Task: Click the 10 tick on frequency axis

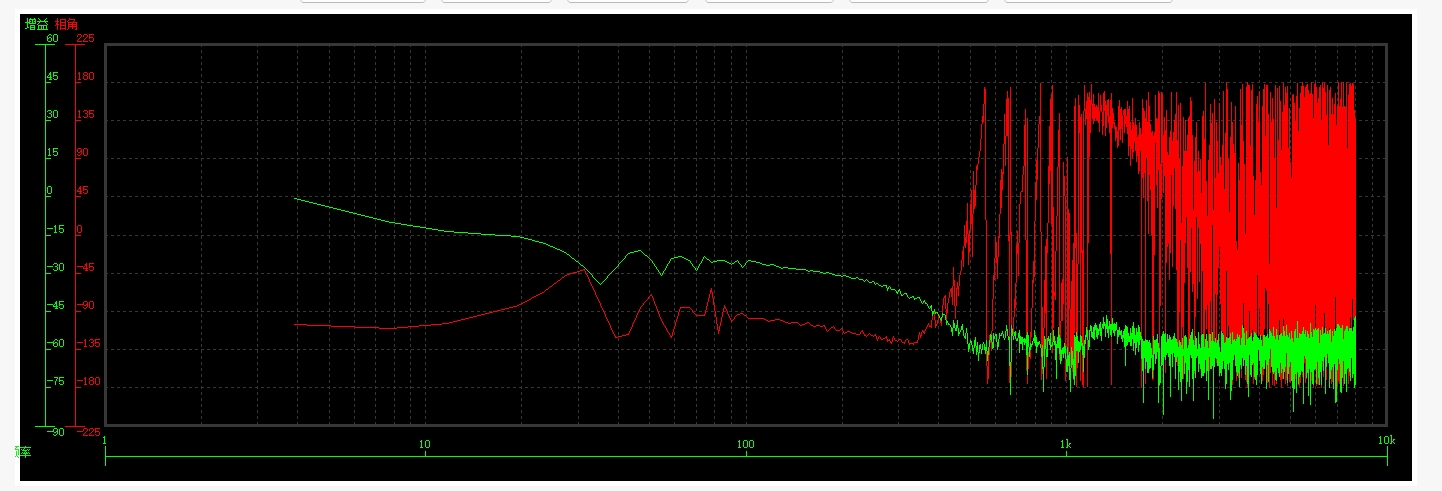Action: [425, 442]
